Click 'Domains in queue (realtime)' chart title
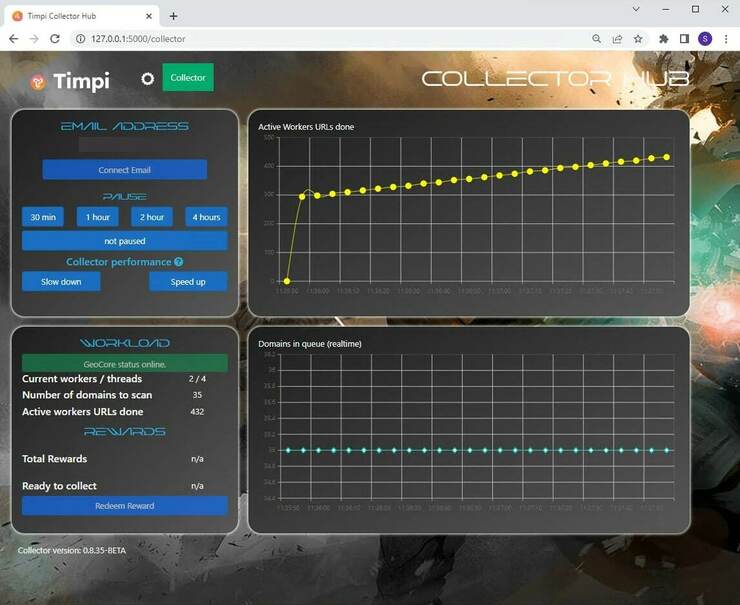This screenshot has height=605, width=740. [x=310, y=344]
